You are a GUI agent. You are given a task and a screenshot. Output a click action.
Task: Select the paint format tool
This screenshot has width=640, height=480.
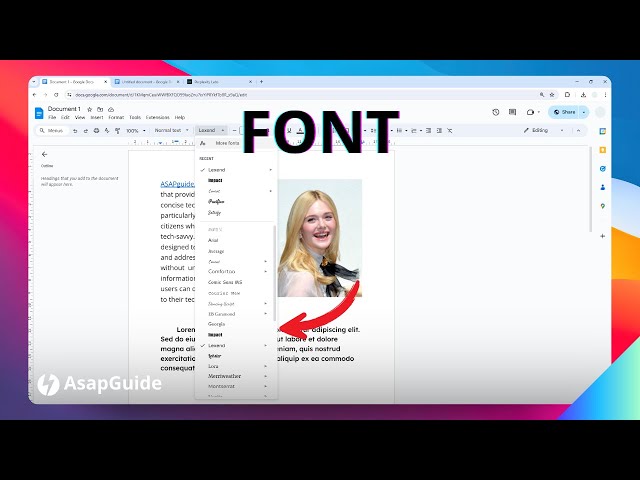(118, 131)
